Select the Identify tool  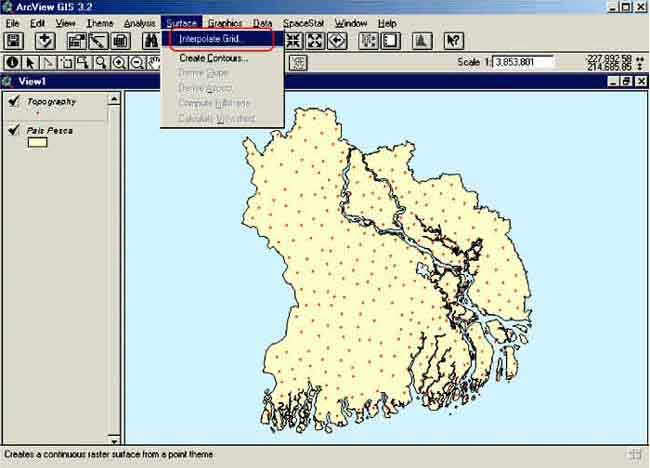pyautogui.click(x=12, y=62)
